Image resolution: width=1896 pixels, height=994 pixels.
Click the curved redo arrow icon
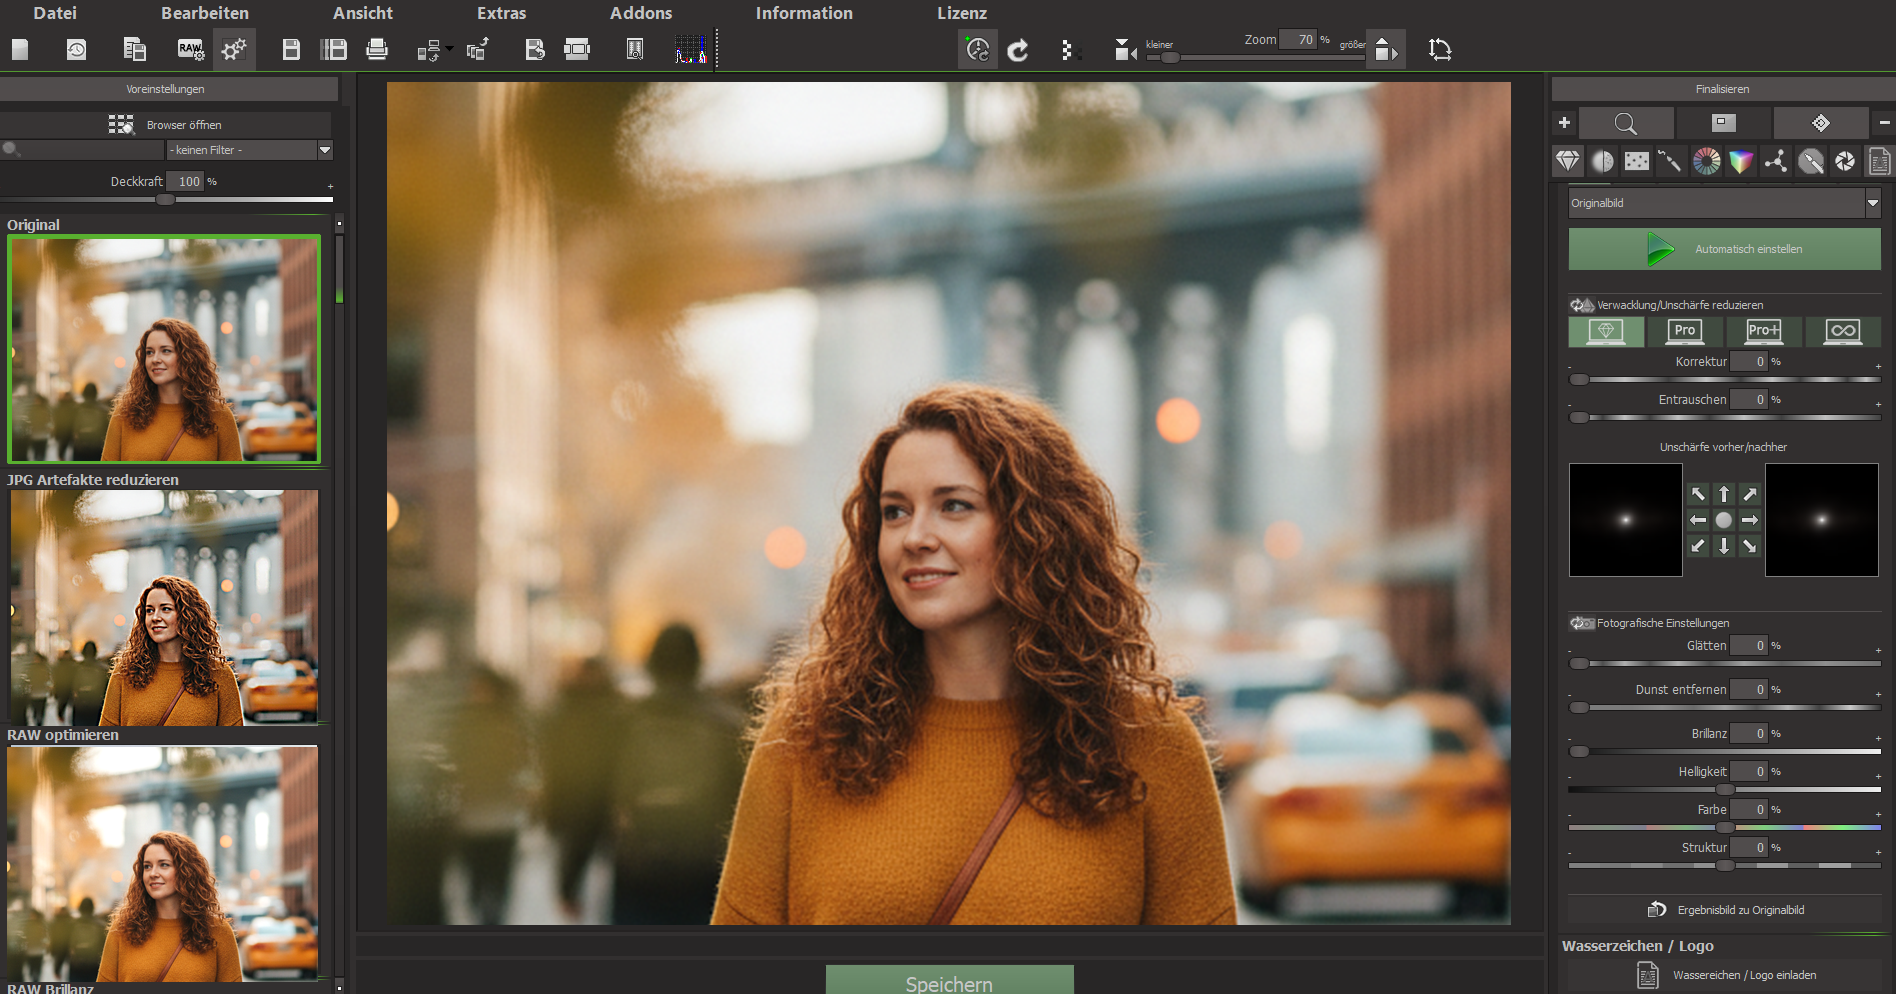click(x=1018, y=50)
